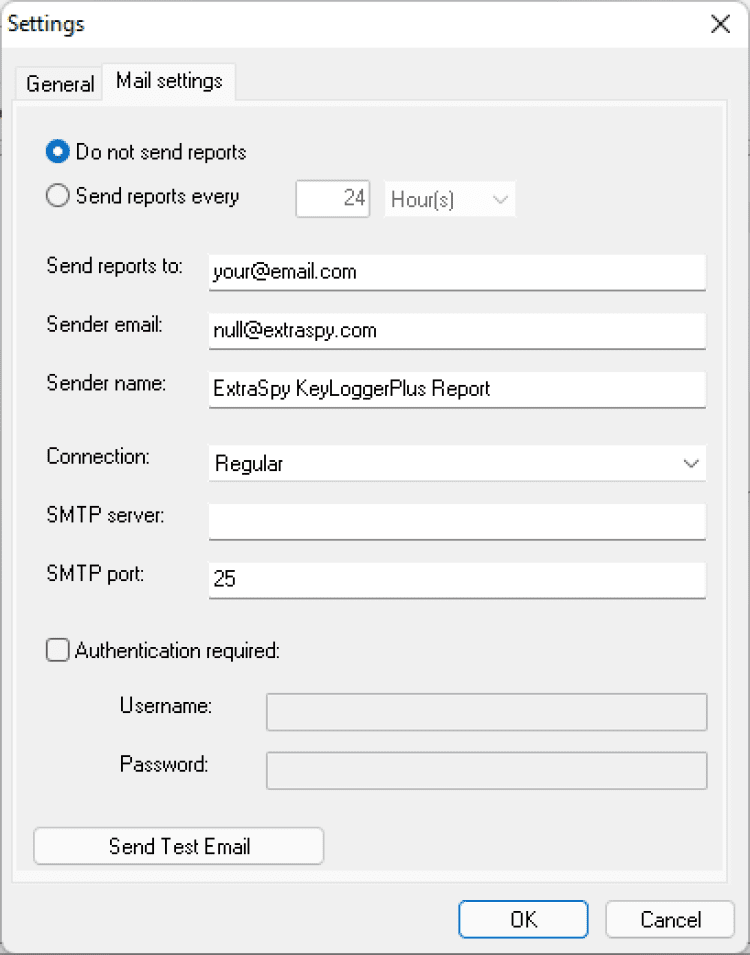This screenshot has width=750, height=955.
Task: Click the SMTP port field
Action: click(457, 579)
